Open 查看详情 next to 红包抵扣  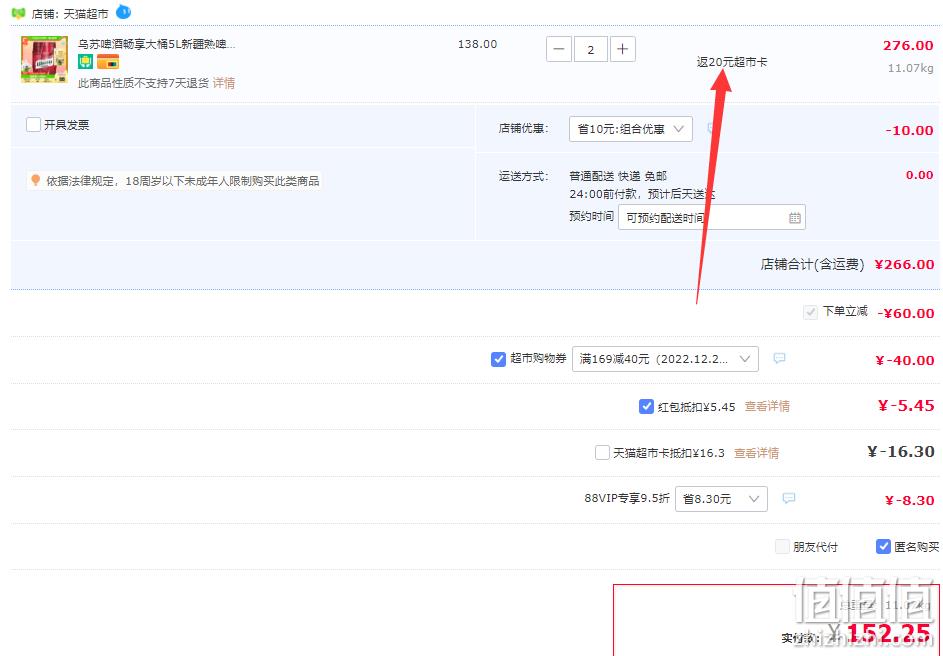point(767,406)
